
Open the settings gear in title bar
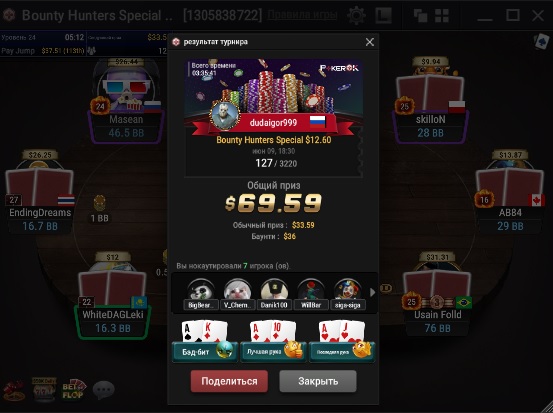point(356,16)
